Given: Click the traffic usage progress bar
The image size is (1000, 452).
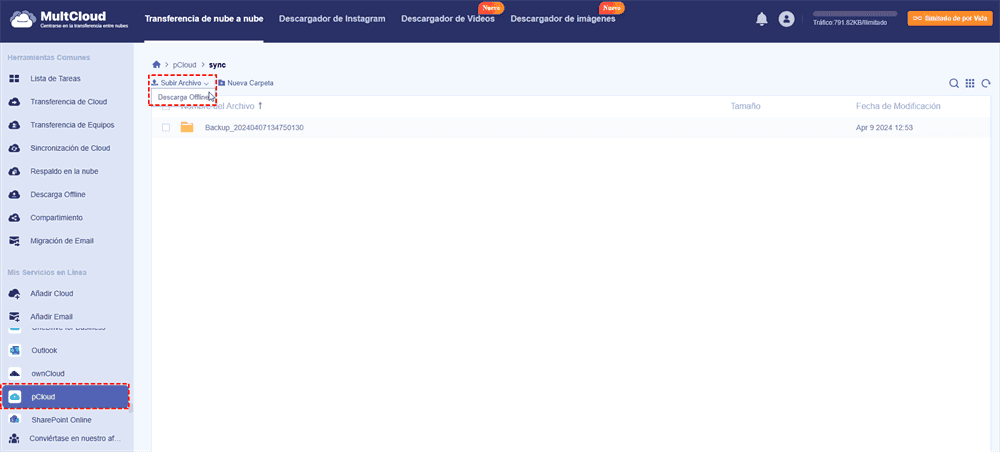Looking at the screenshot, I should (x=855, y=13).
